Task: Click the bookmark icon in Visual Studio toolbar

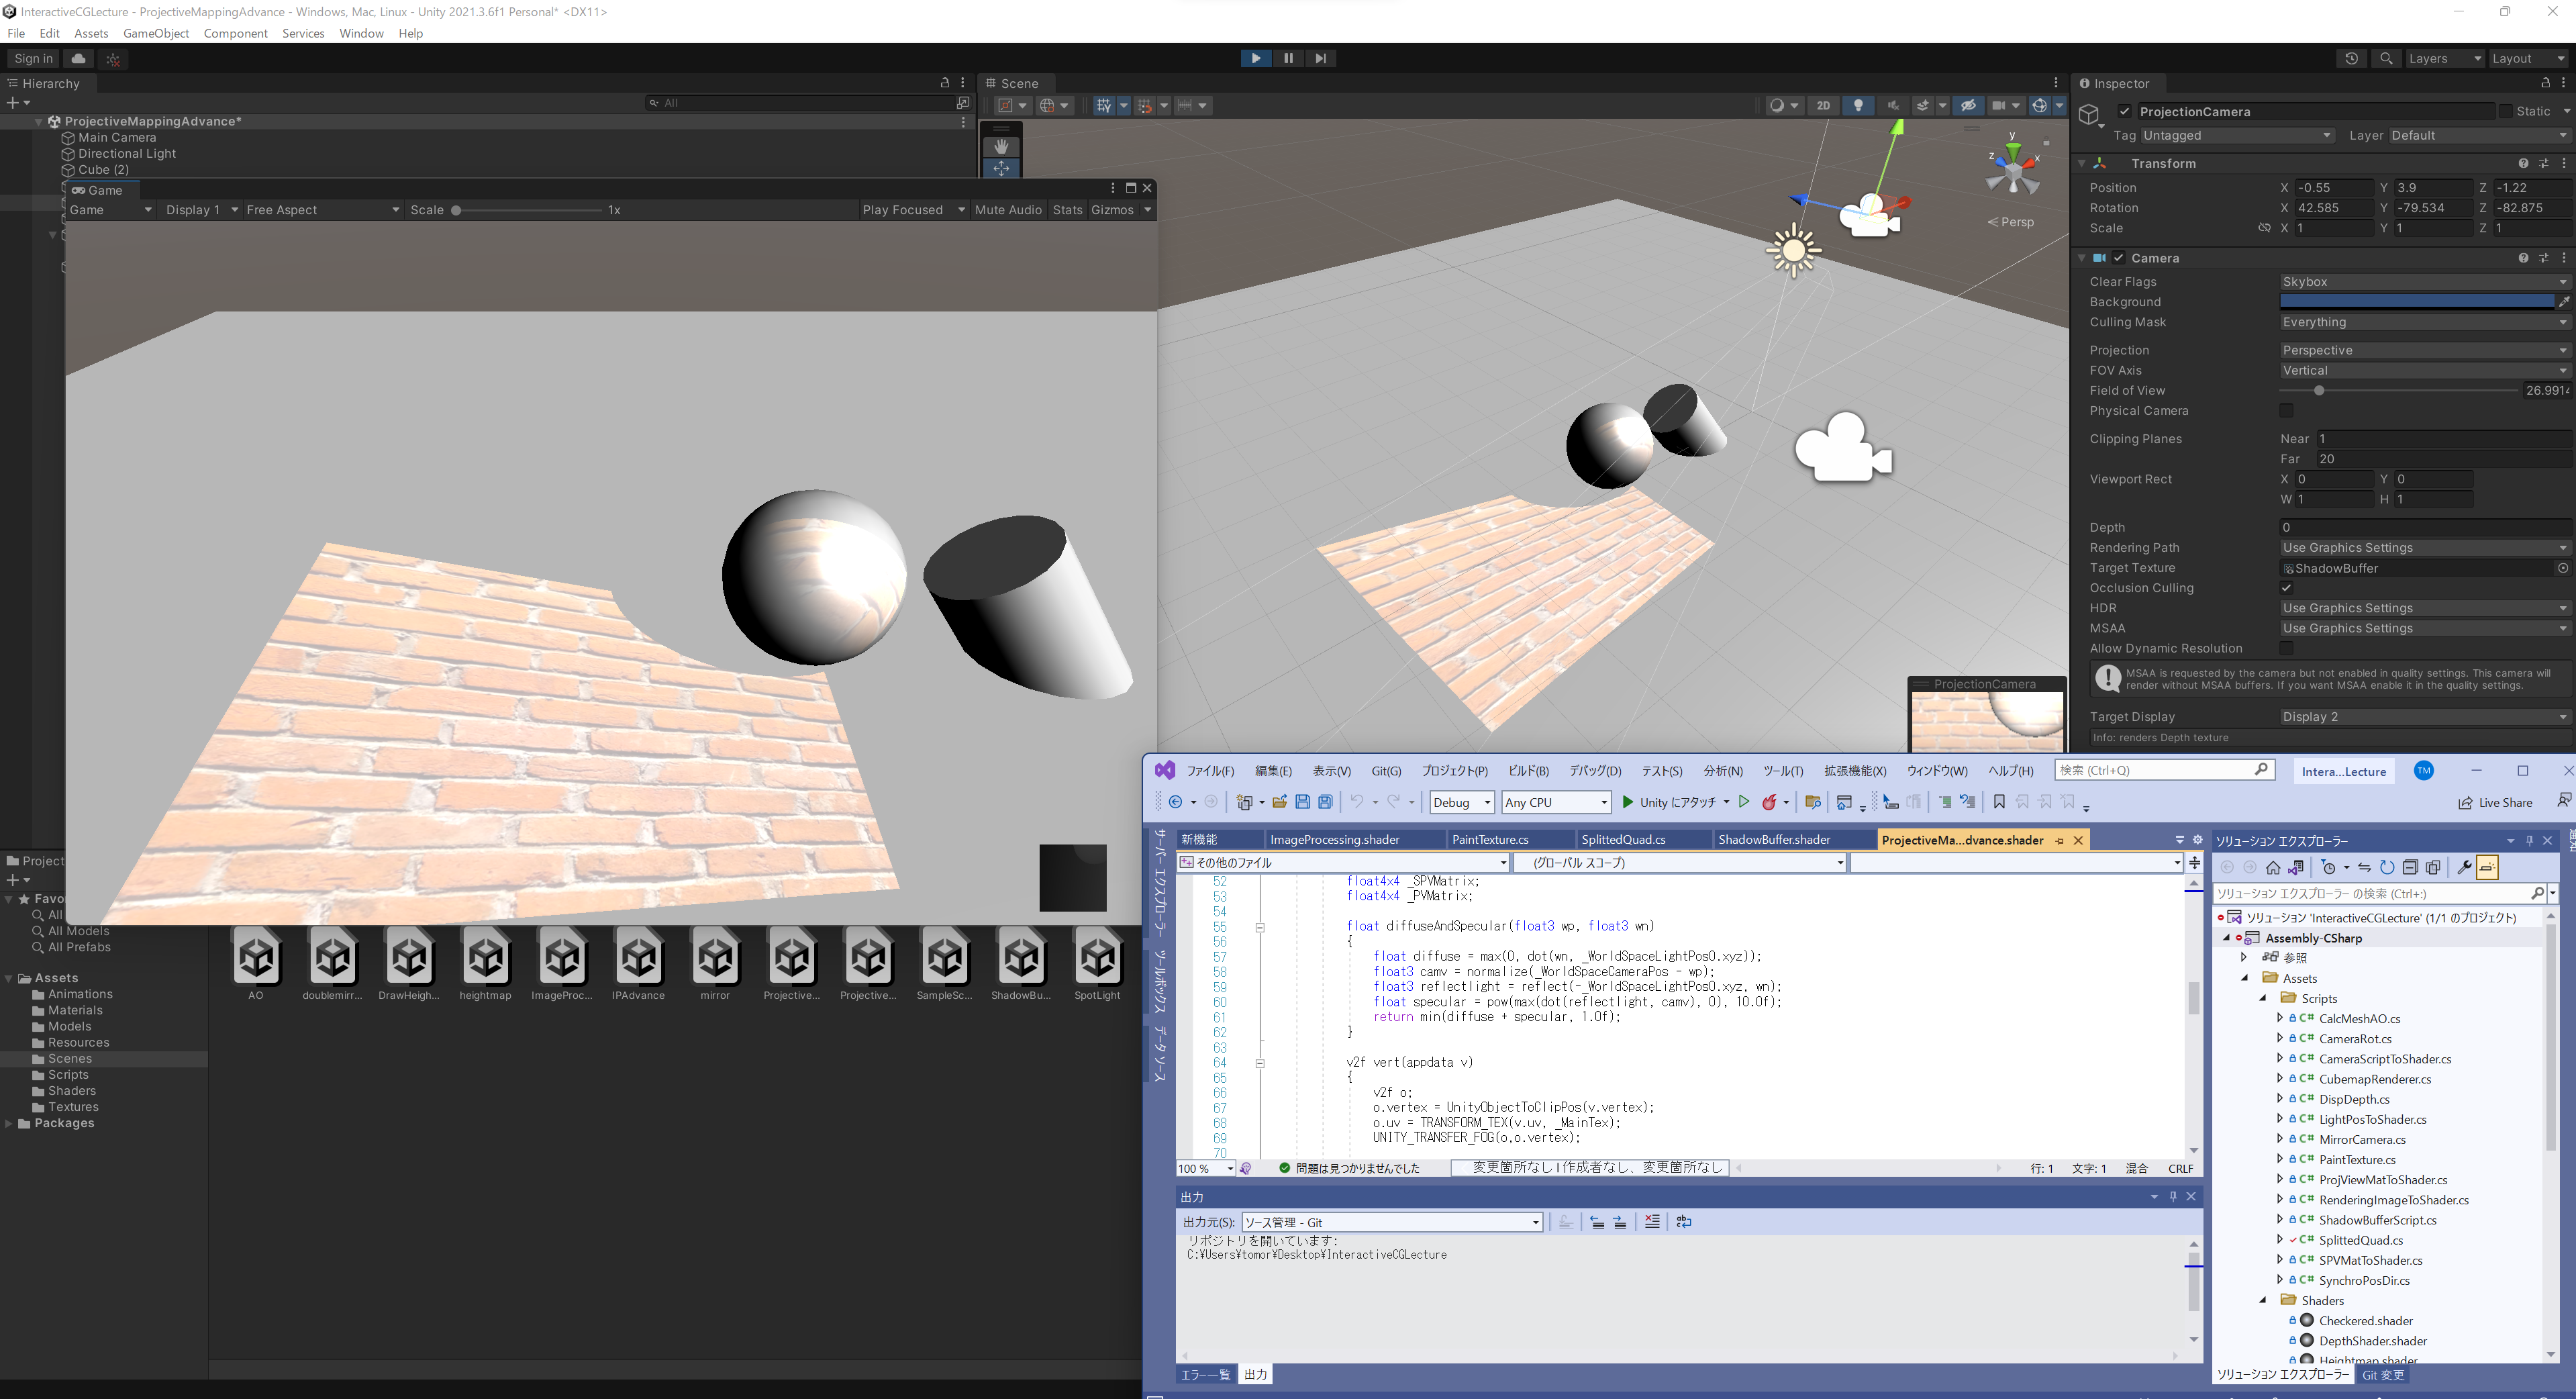Action: pyautogui.click(x=1999, y=802)
